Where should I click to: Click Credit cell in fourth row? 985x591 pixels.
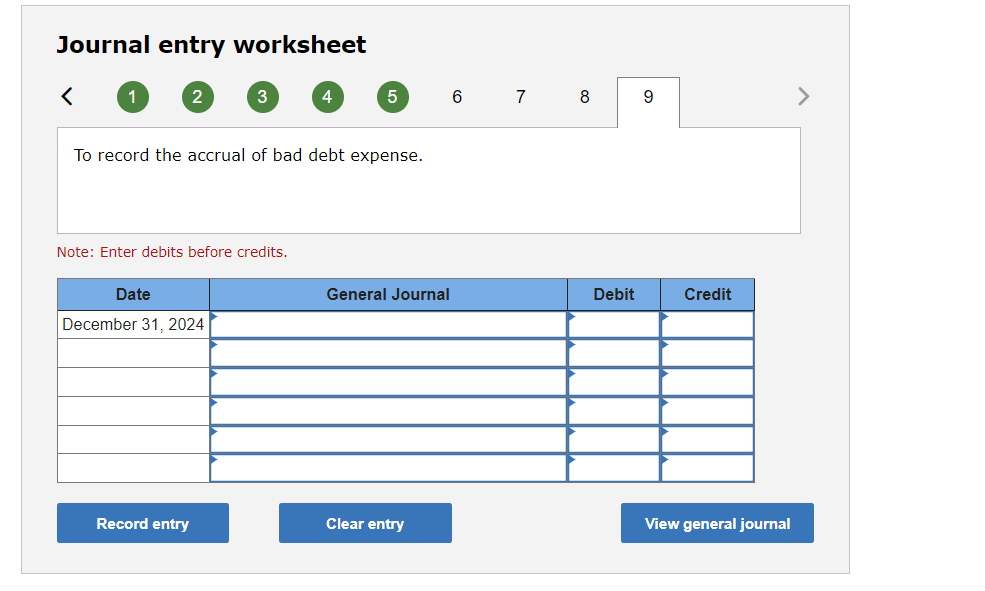(707, 411)
